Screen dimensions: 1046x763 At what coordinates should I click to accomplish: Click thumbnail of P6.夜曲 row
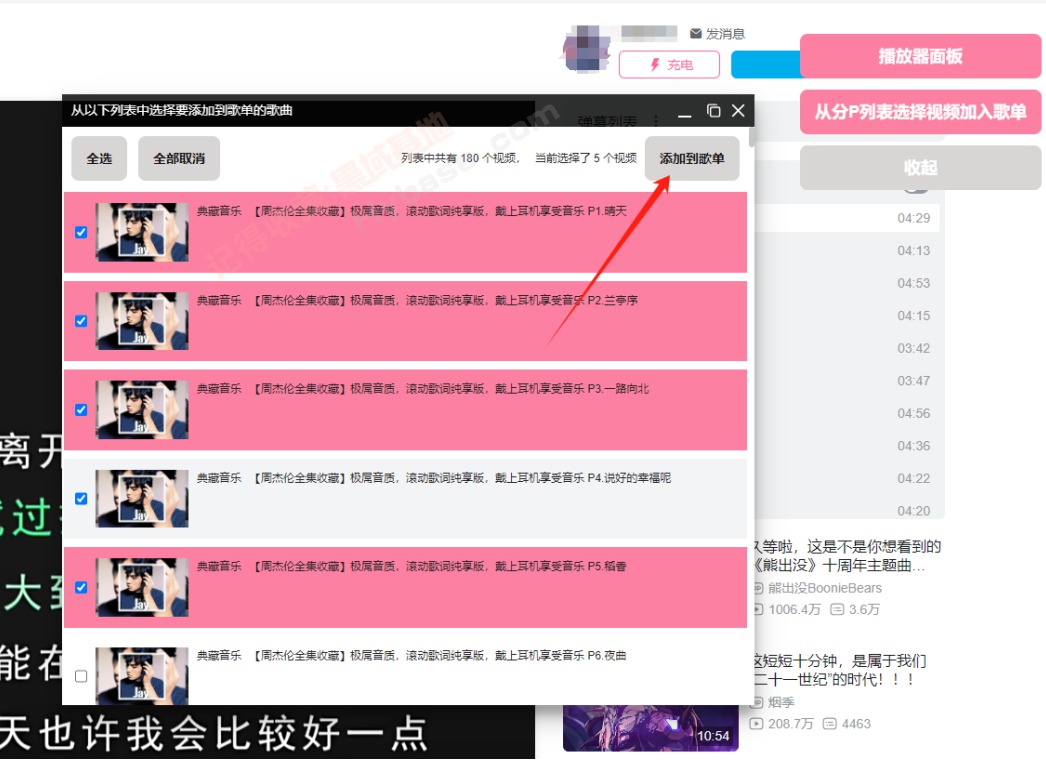point(142,676)
